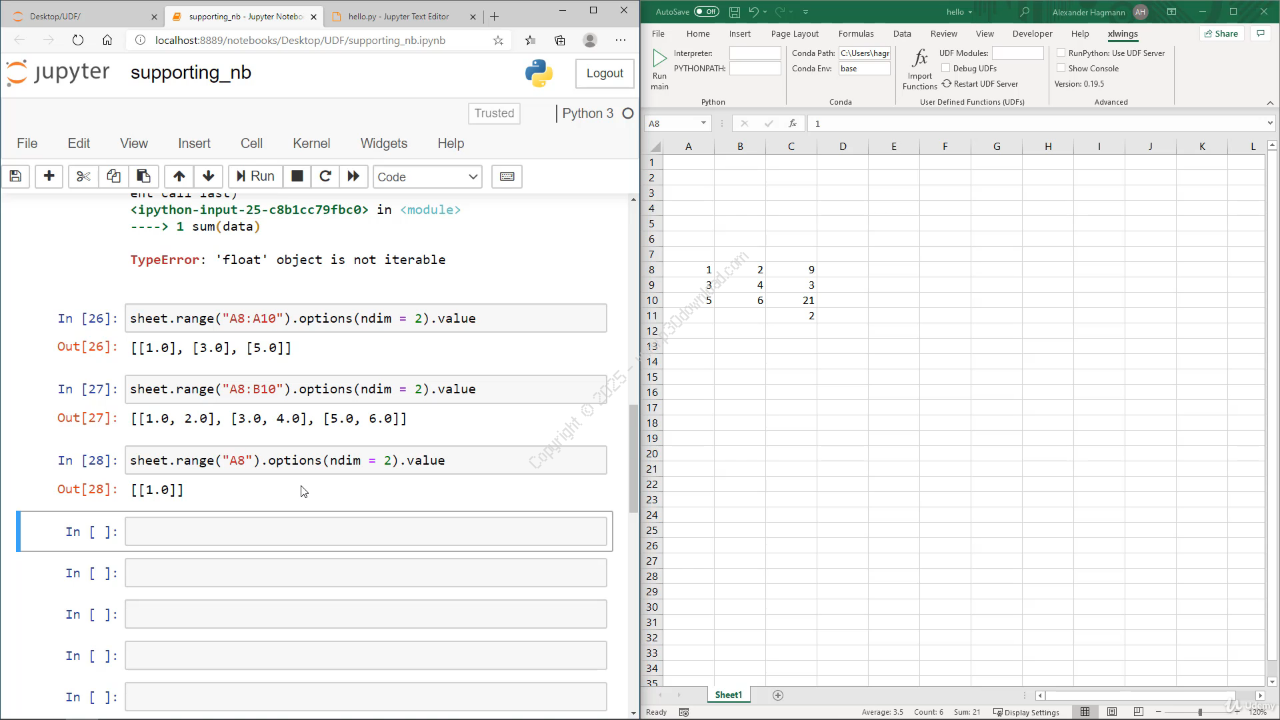Screen dimensions: 1280x720
Task: Expand the Excel formula bar
Action: (x=1270, y=123)
